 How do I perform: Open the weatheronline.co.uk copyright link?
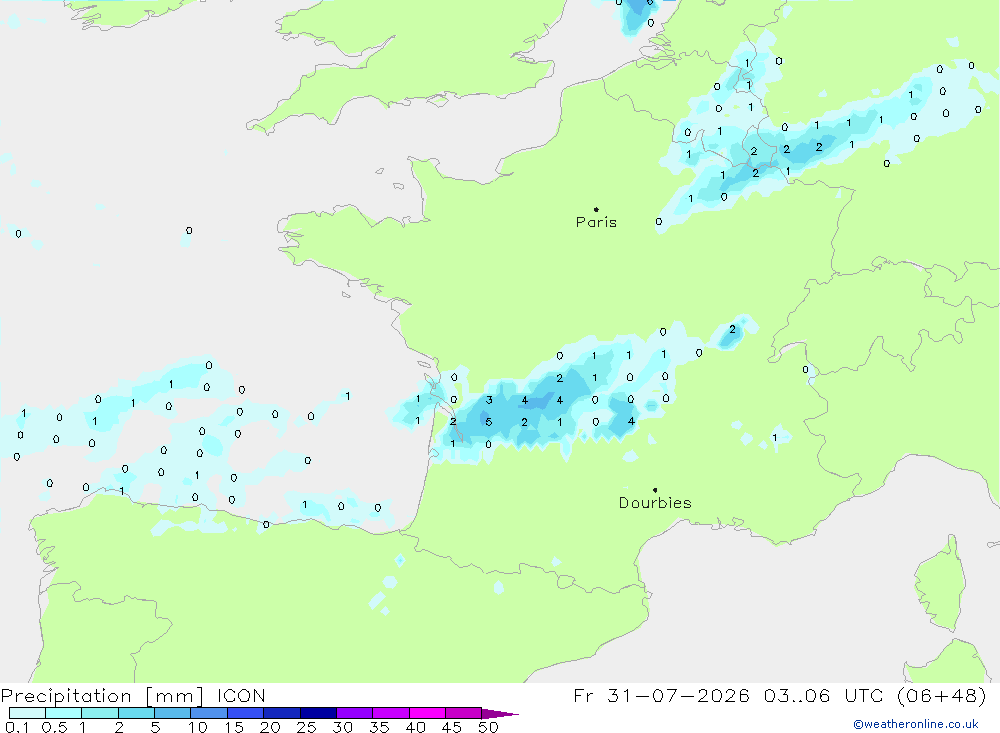click(916, 724)
